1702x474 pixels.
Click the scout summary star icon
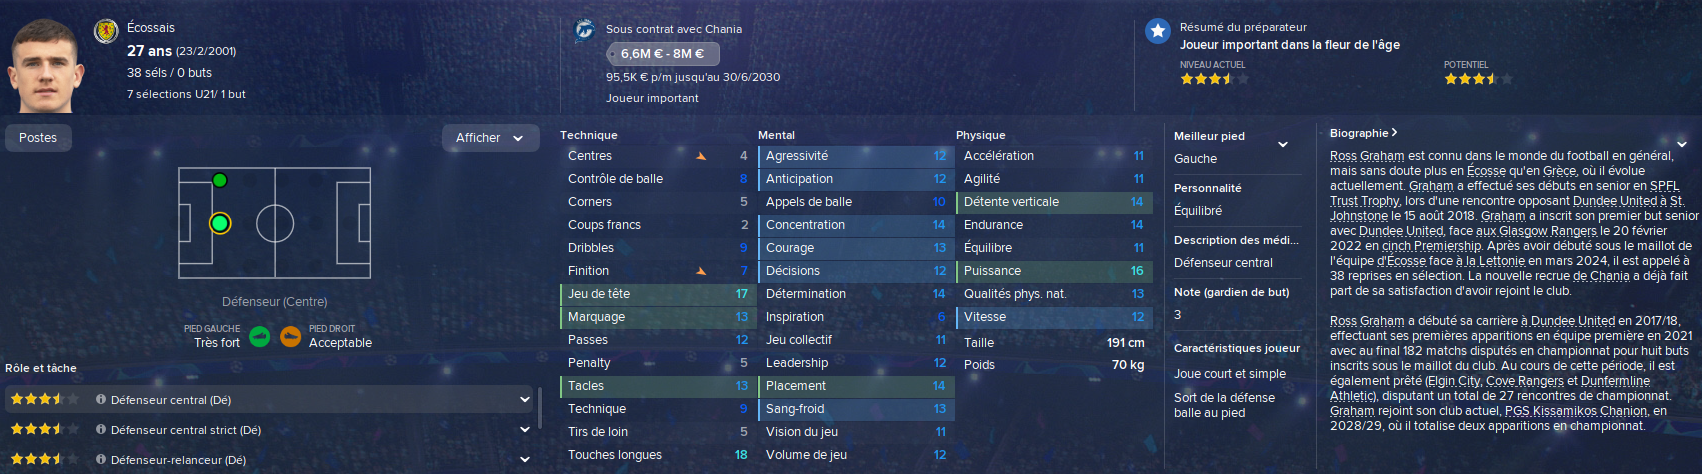pyautogui.click(x=1157, y=31)
